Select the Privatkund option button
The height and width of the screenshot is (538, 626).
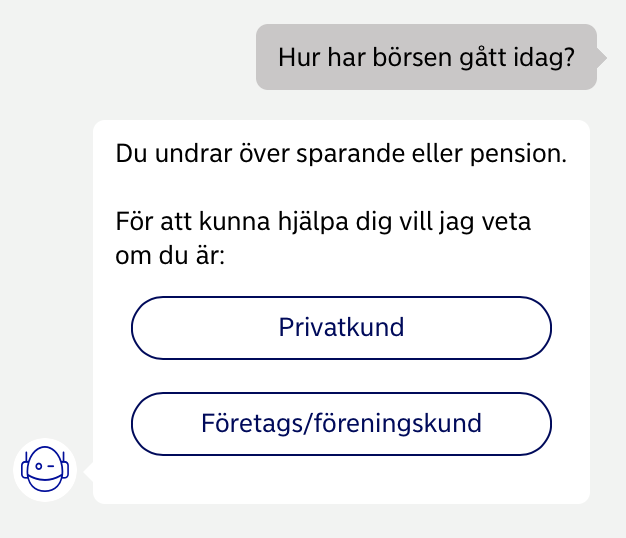[341, 328]
